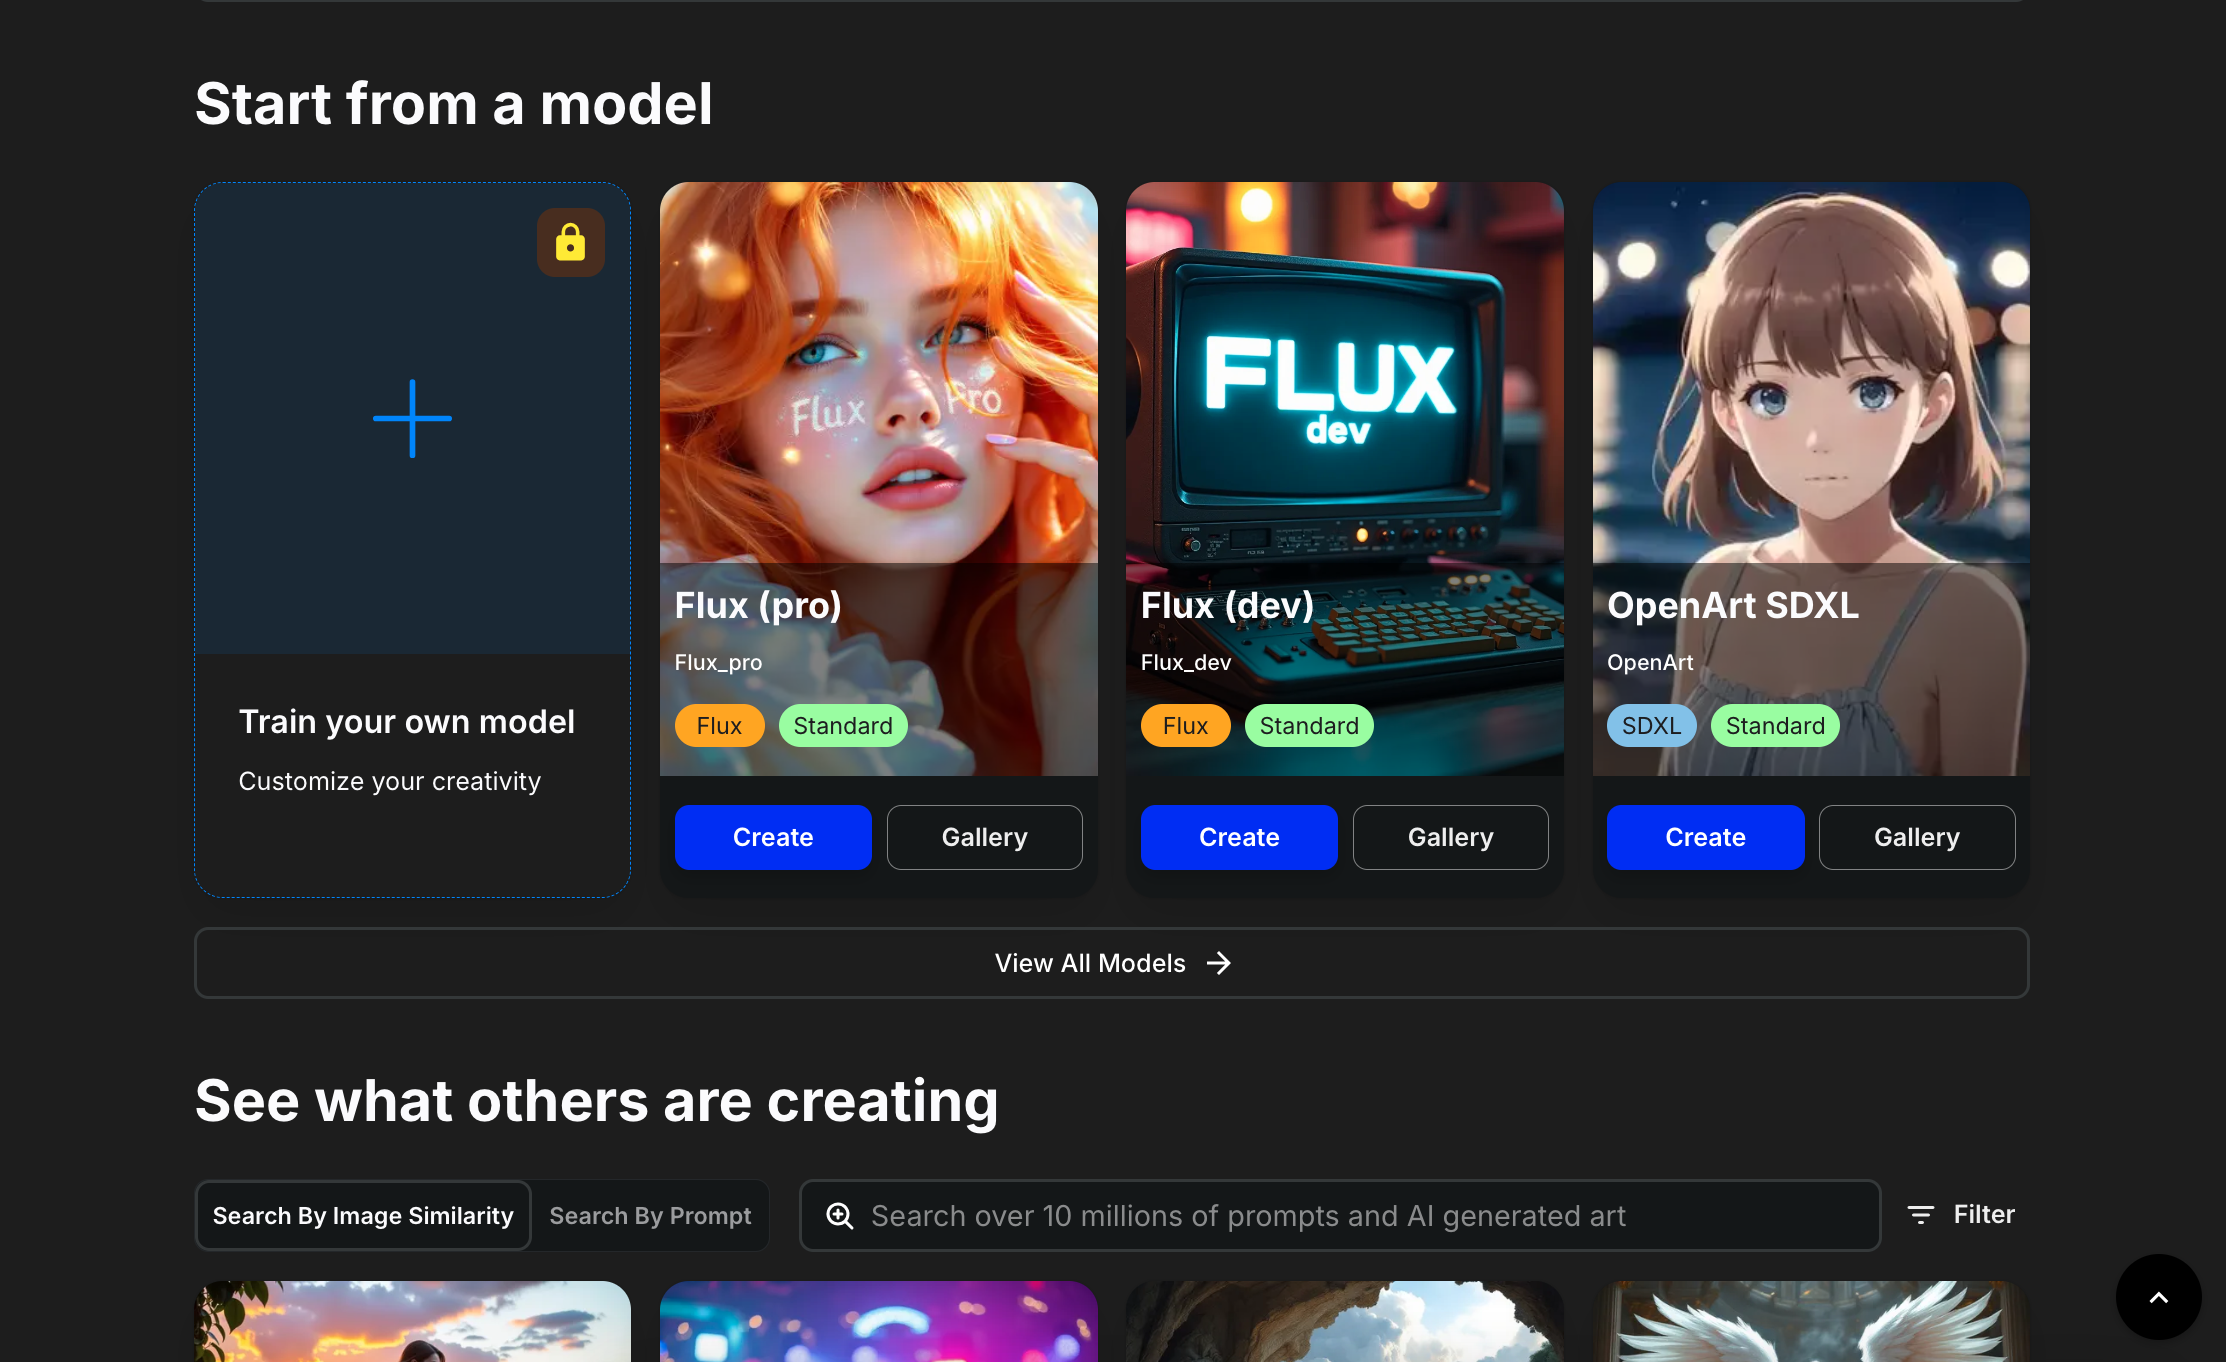This screenshot has width=2226, height=1362.
Task: Click the Standard tag on Flux (pro) card
Action: coord(843,726)
